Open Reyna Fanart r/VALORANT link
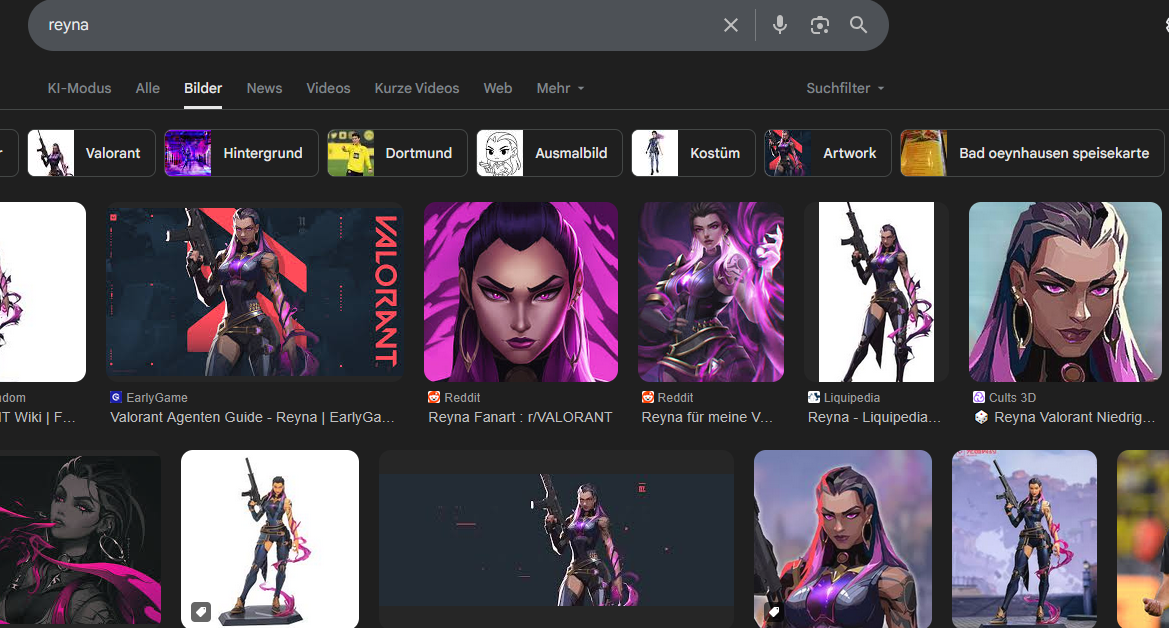1169x628 pixels. (520, 417)
